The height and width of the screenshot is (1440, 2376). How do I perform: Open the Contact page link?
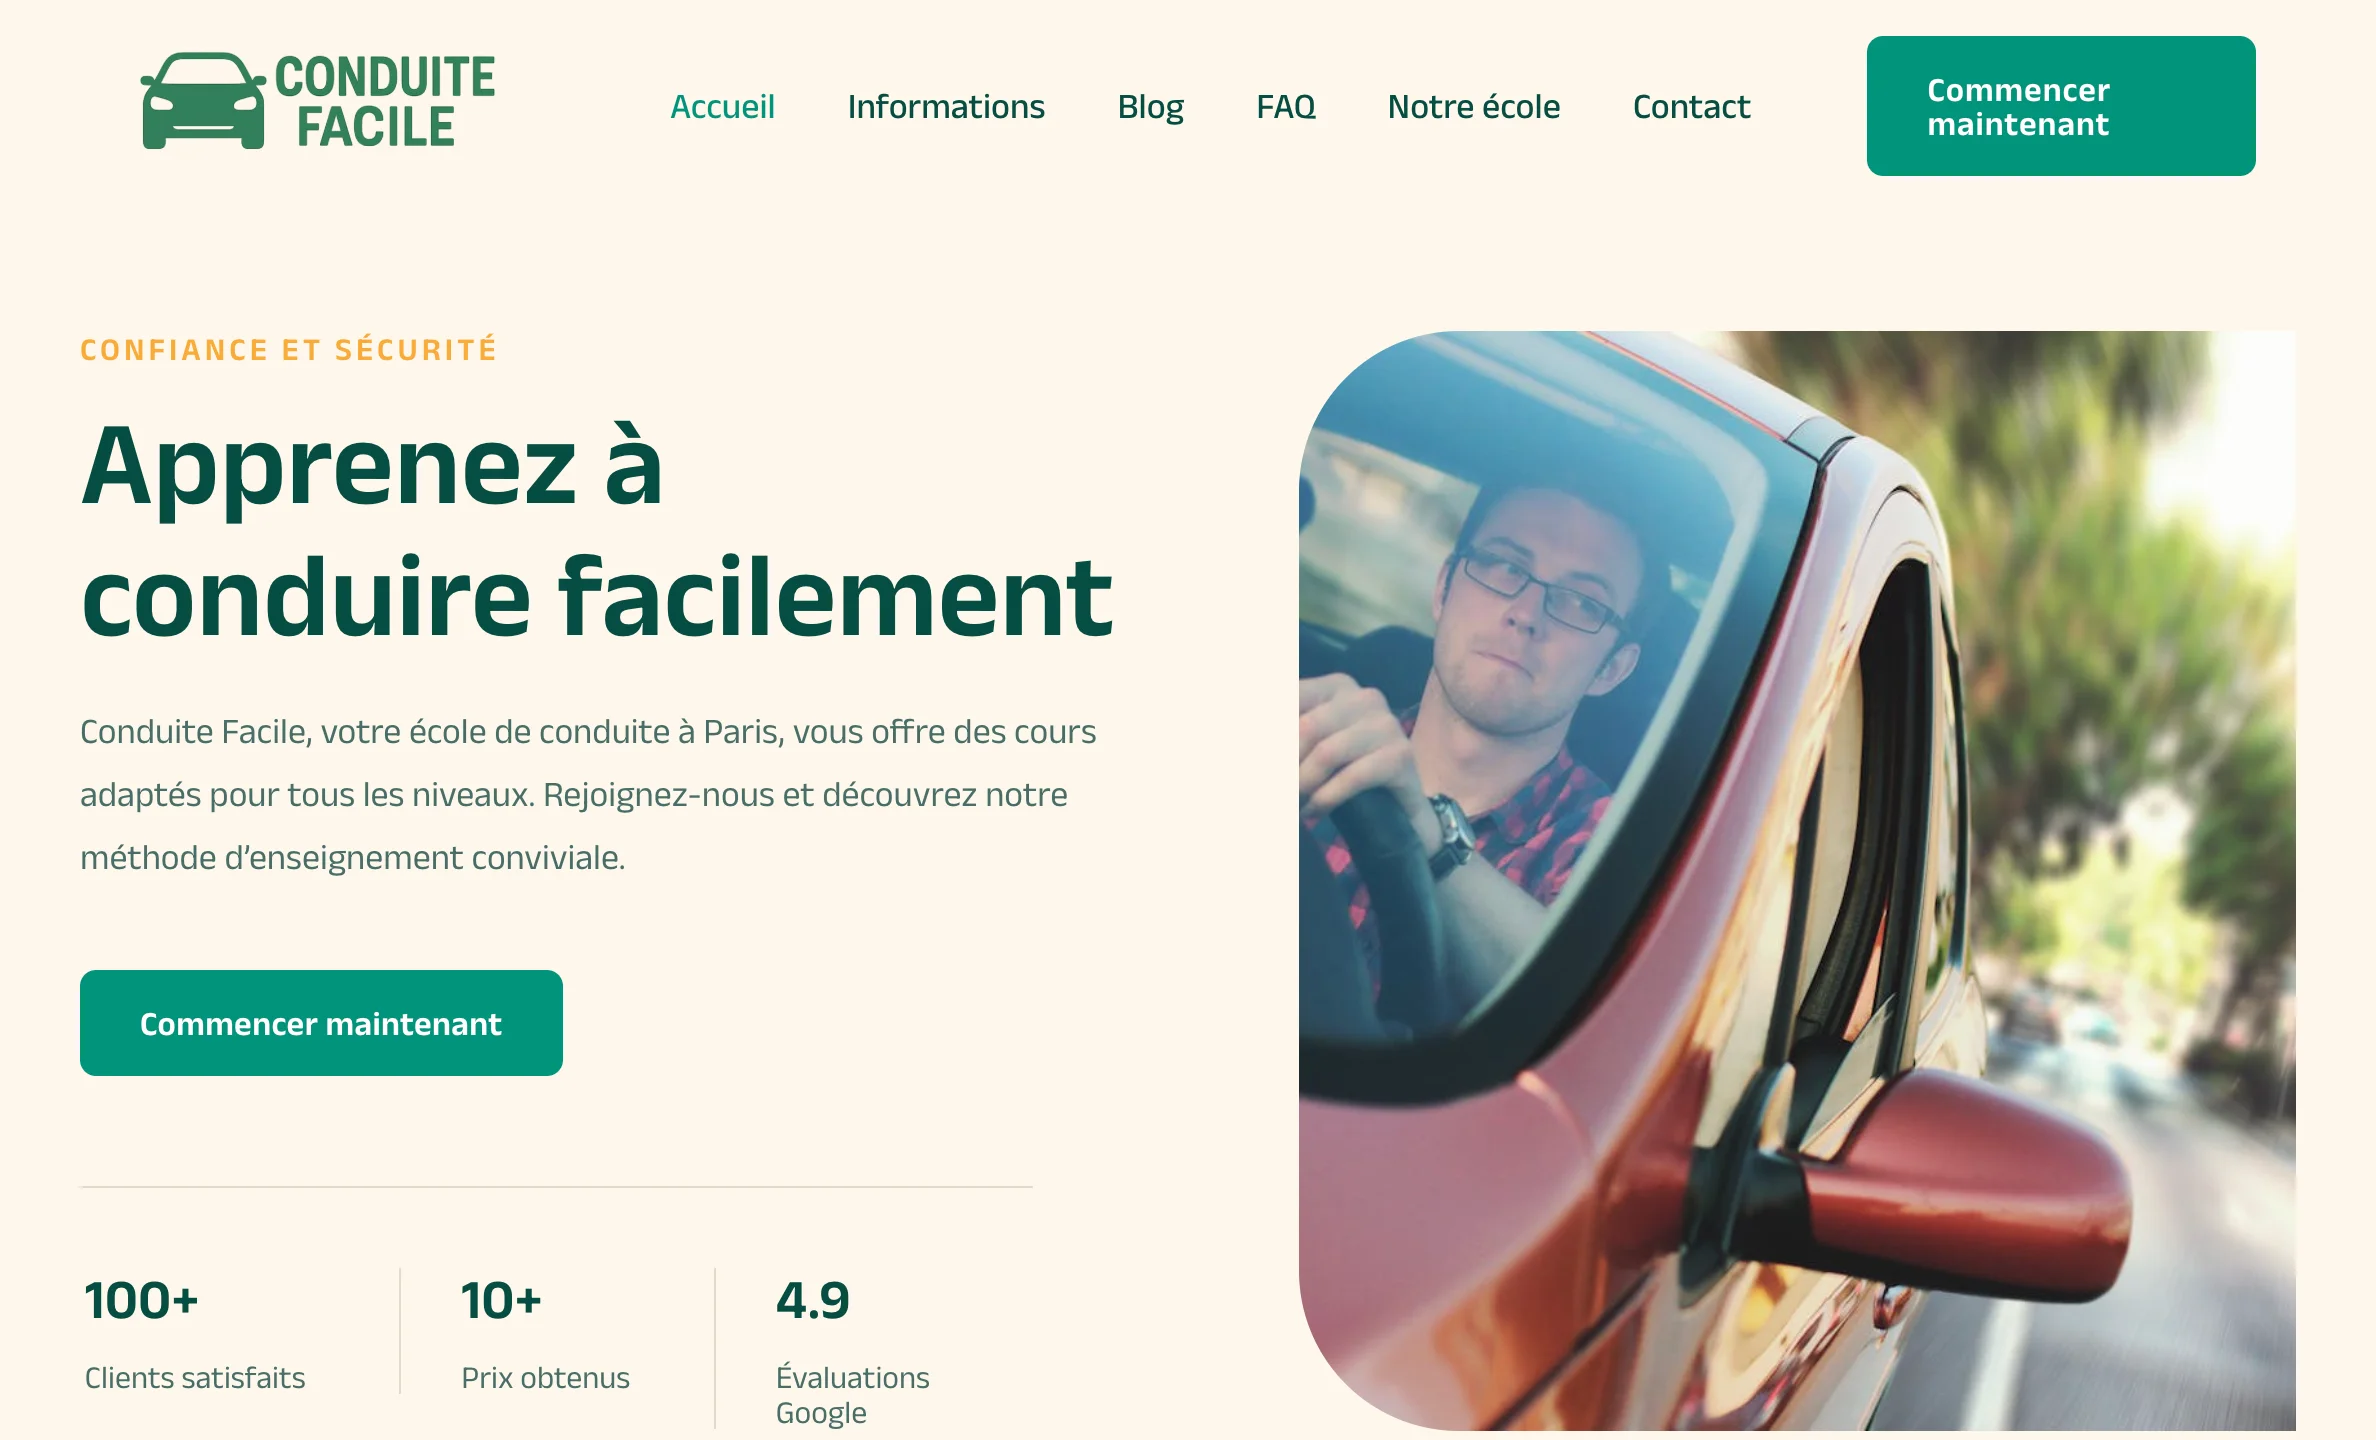pyautogui.click(x=1691, y=106)
